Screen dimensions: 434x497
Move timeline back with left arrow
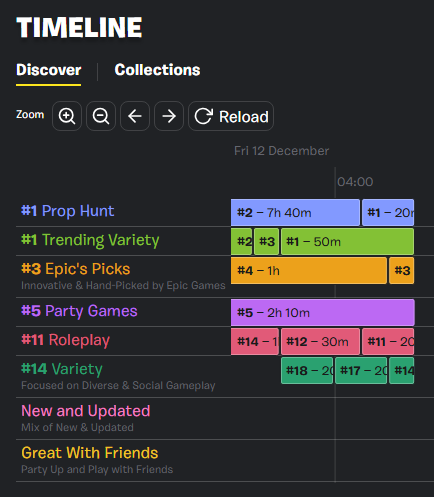(x=135, y=116)
